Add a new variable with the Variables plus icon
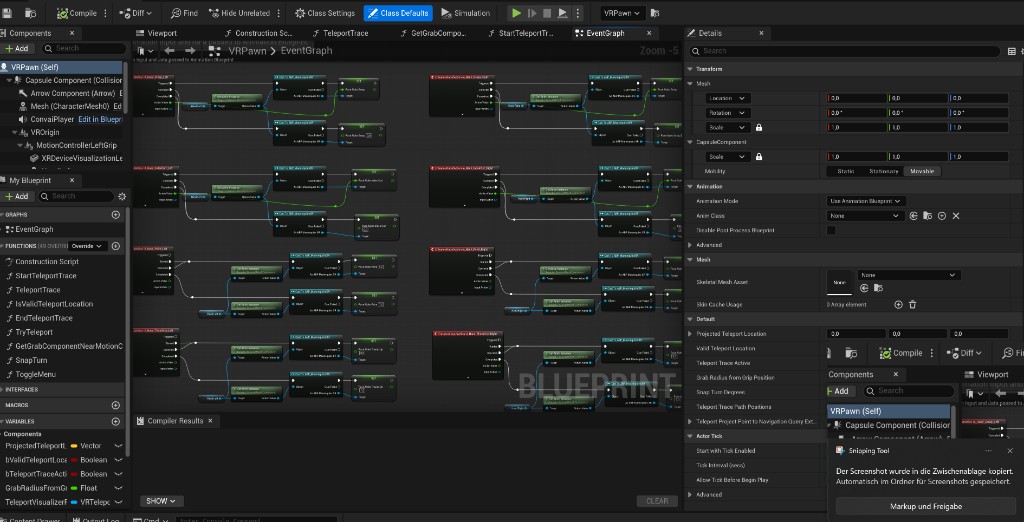The width and height of the screenshot is (1024, 522). pos(116,421)
